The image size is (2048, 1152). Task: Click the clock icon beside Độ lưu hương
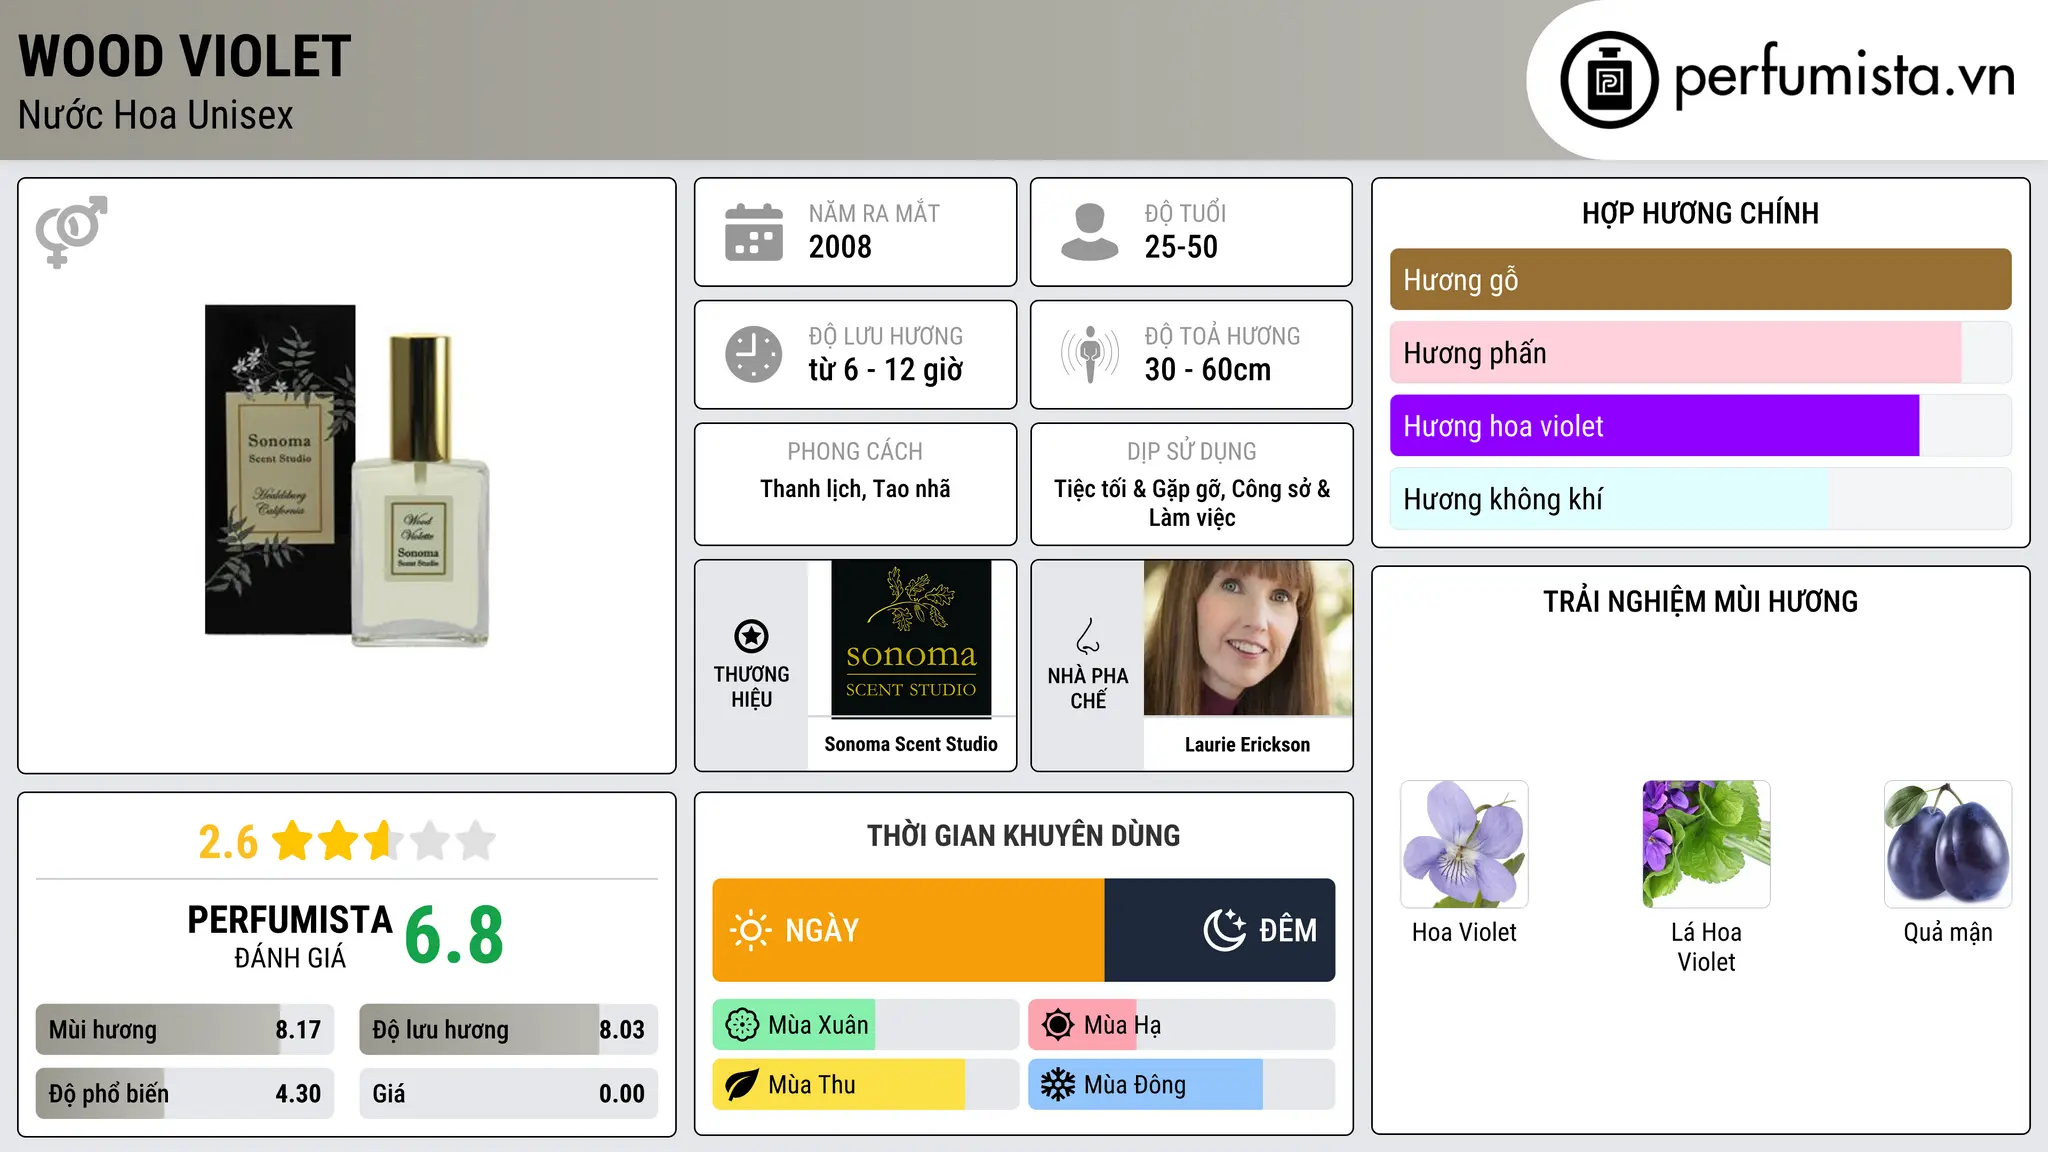(754, 354)
